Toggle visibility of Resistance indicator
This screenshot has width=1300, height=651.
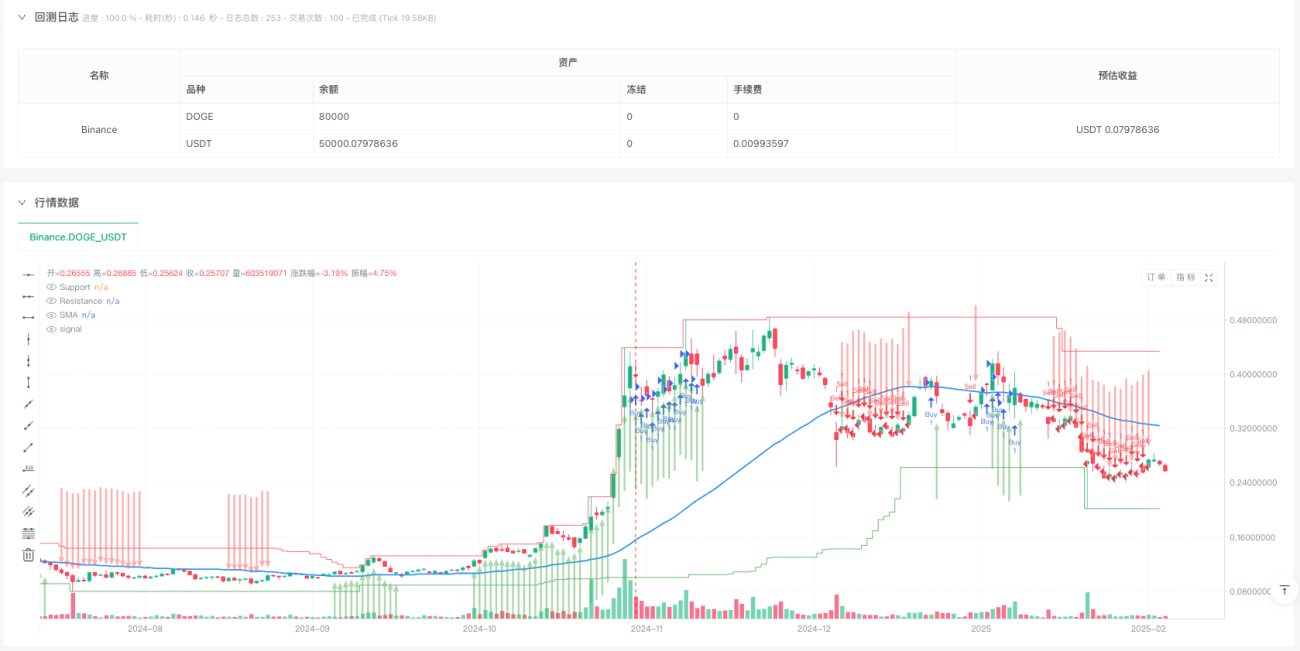coord(52,301)
